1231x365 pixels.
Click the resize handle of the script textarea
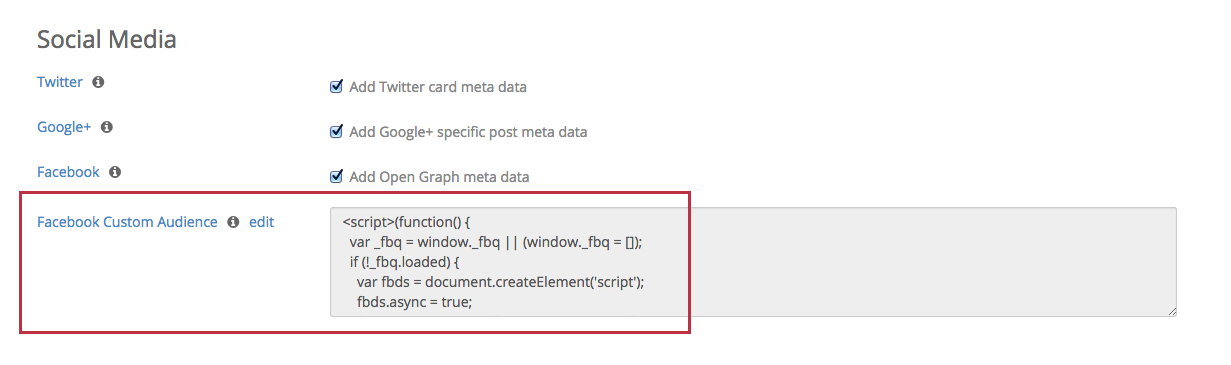(x=1171, y=311)
